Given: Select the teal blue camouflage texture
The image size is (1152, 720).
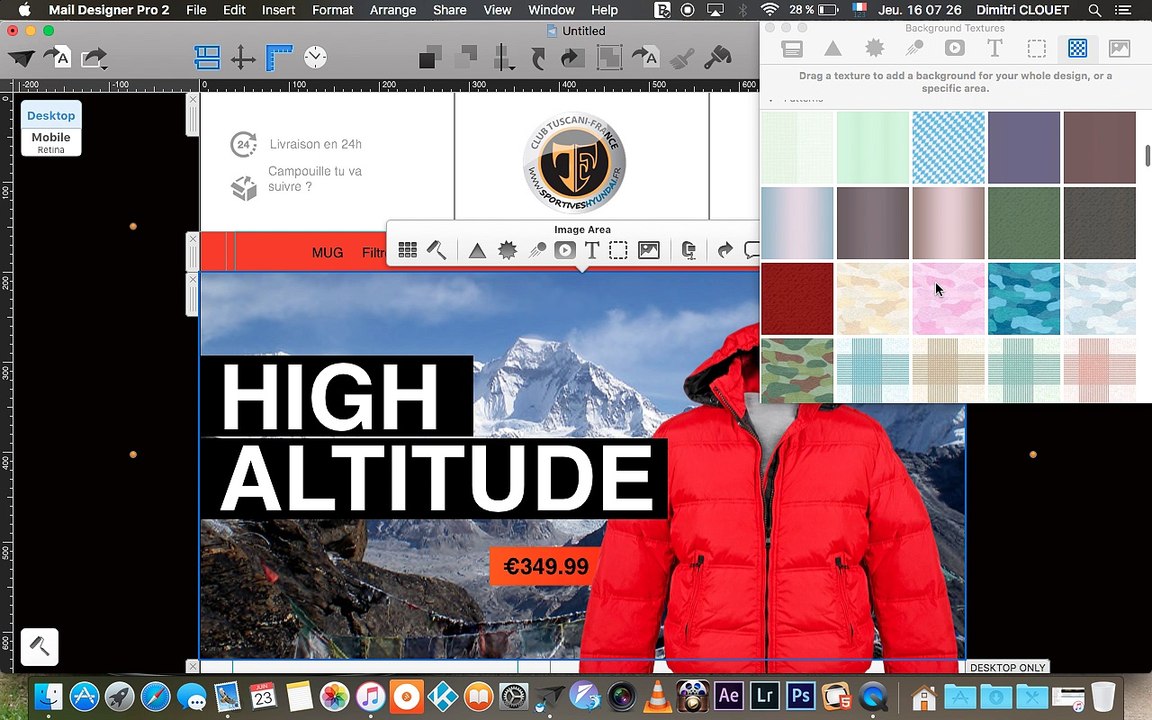Looking at the screenshot, I should (1024, 299).
